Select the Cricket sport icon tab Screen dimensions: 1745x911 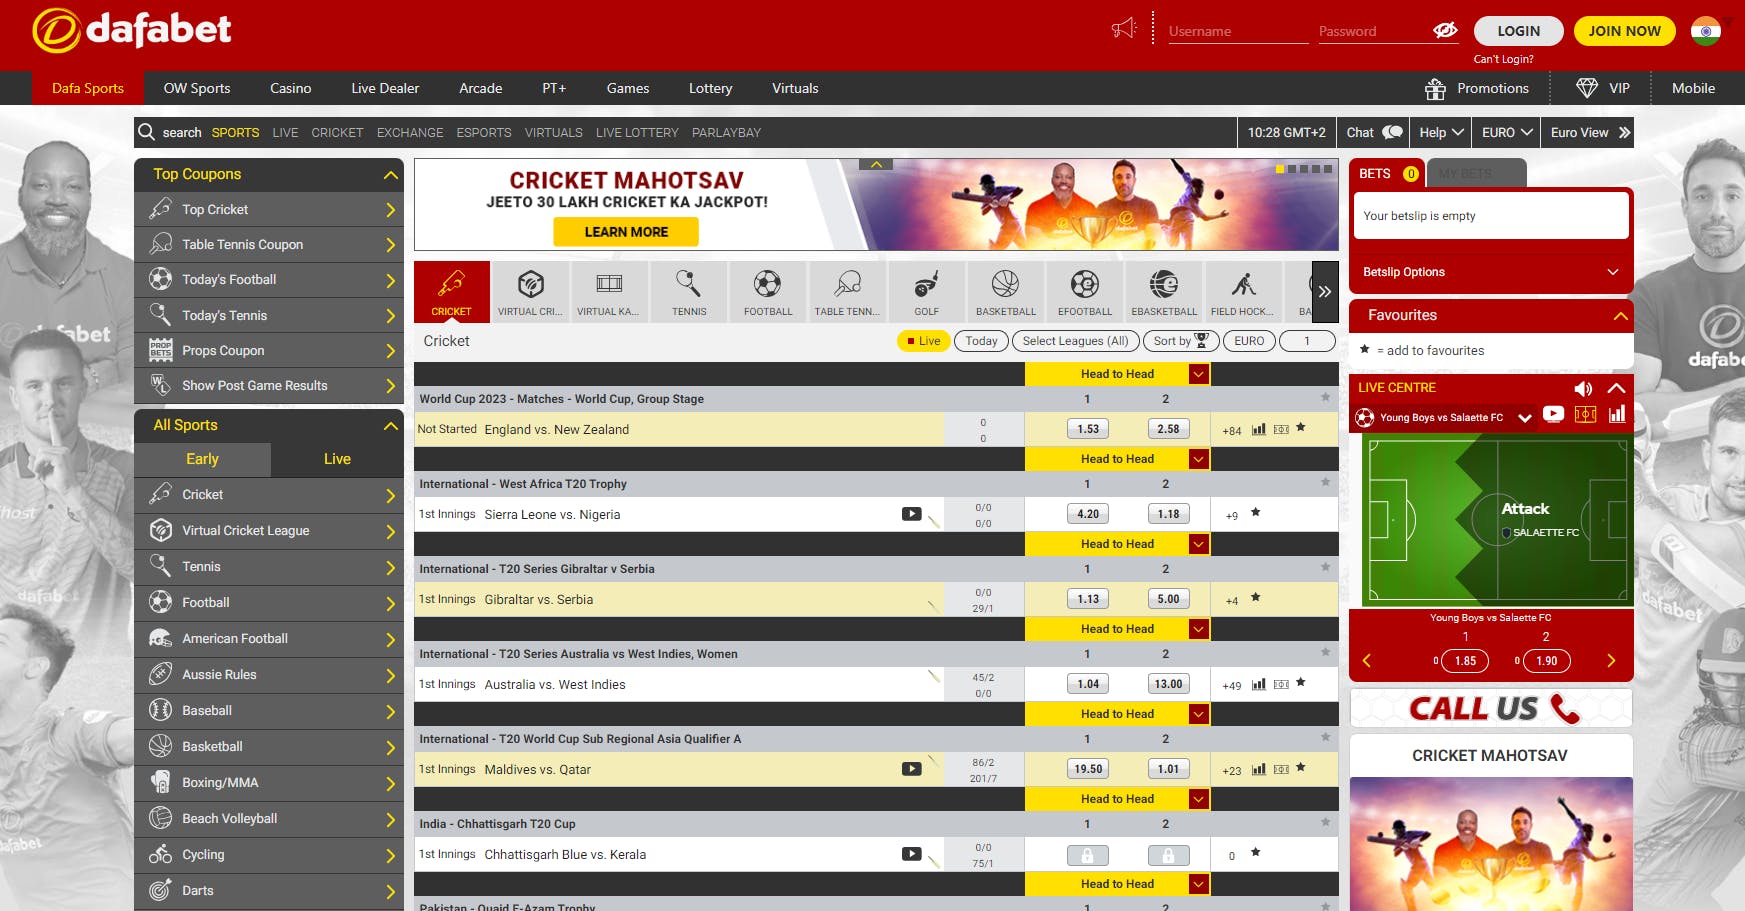451,291
